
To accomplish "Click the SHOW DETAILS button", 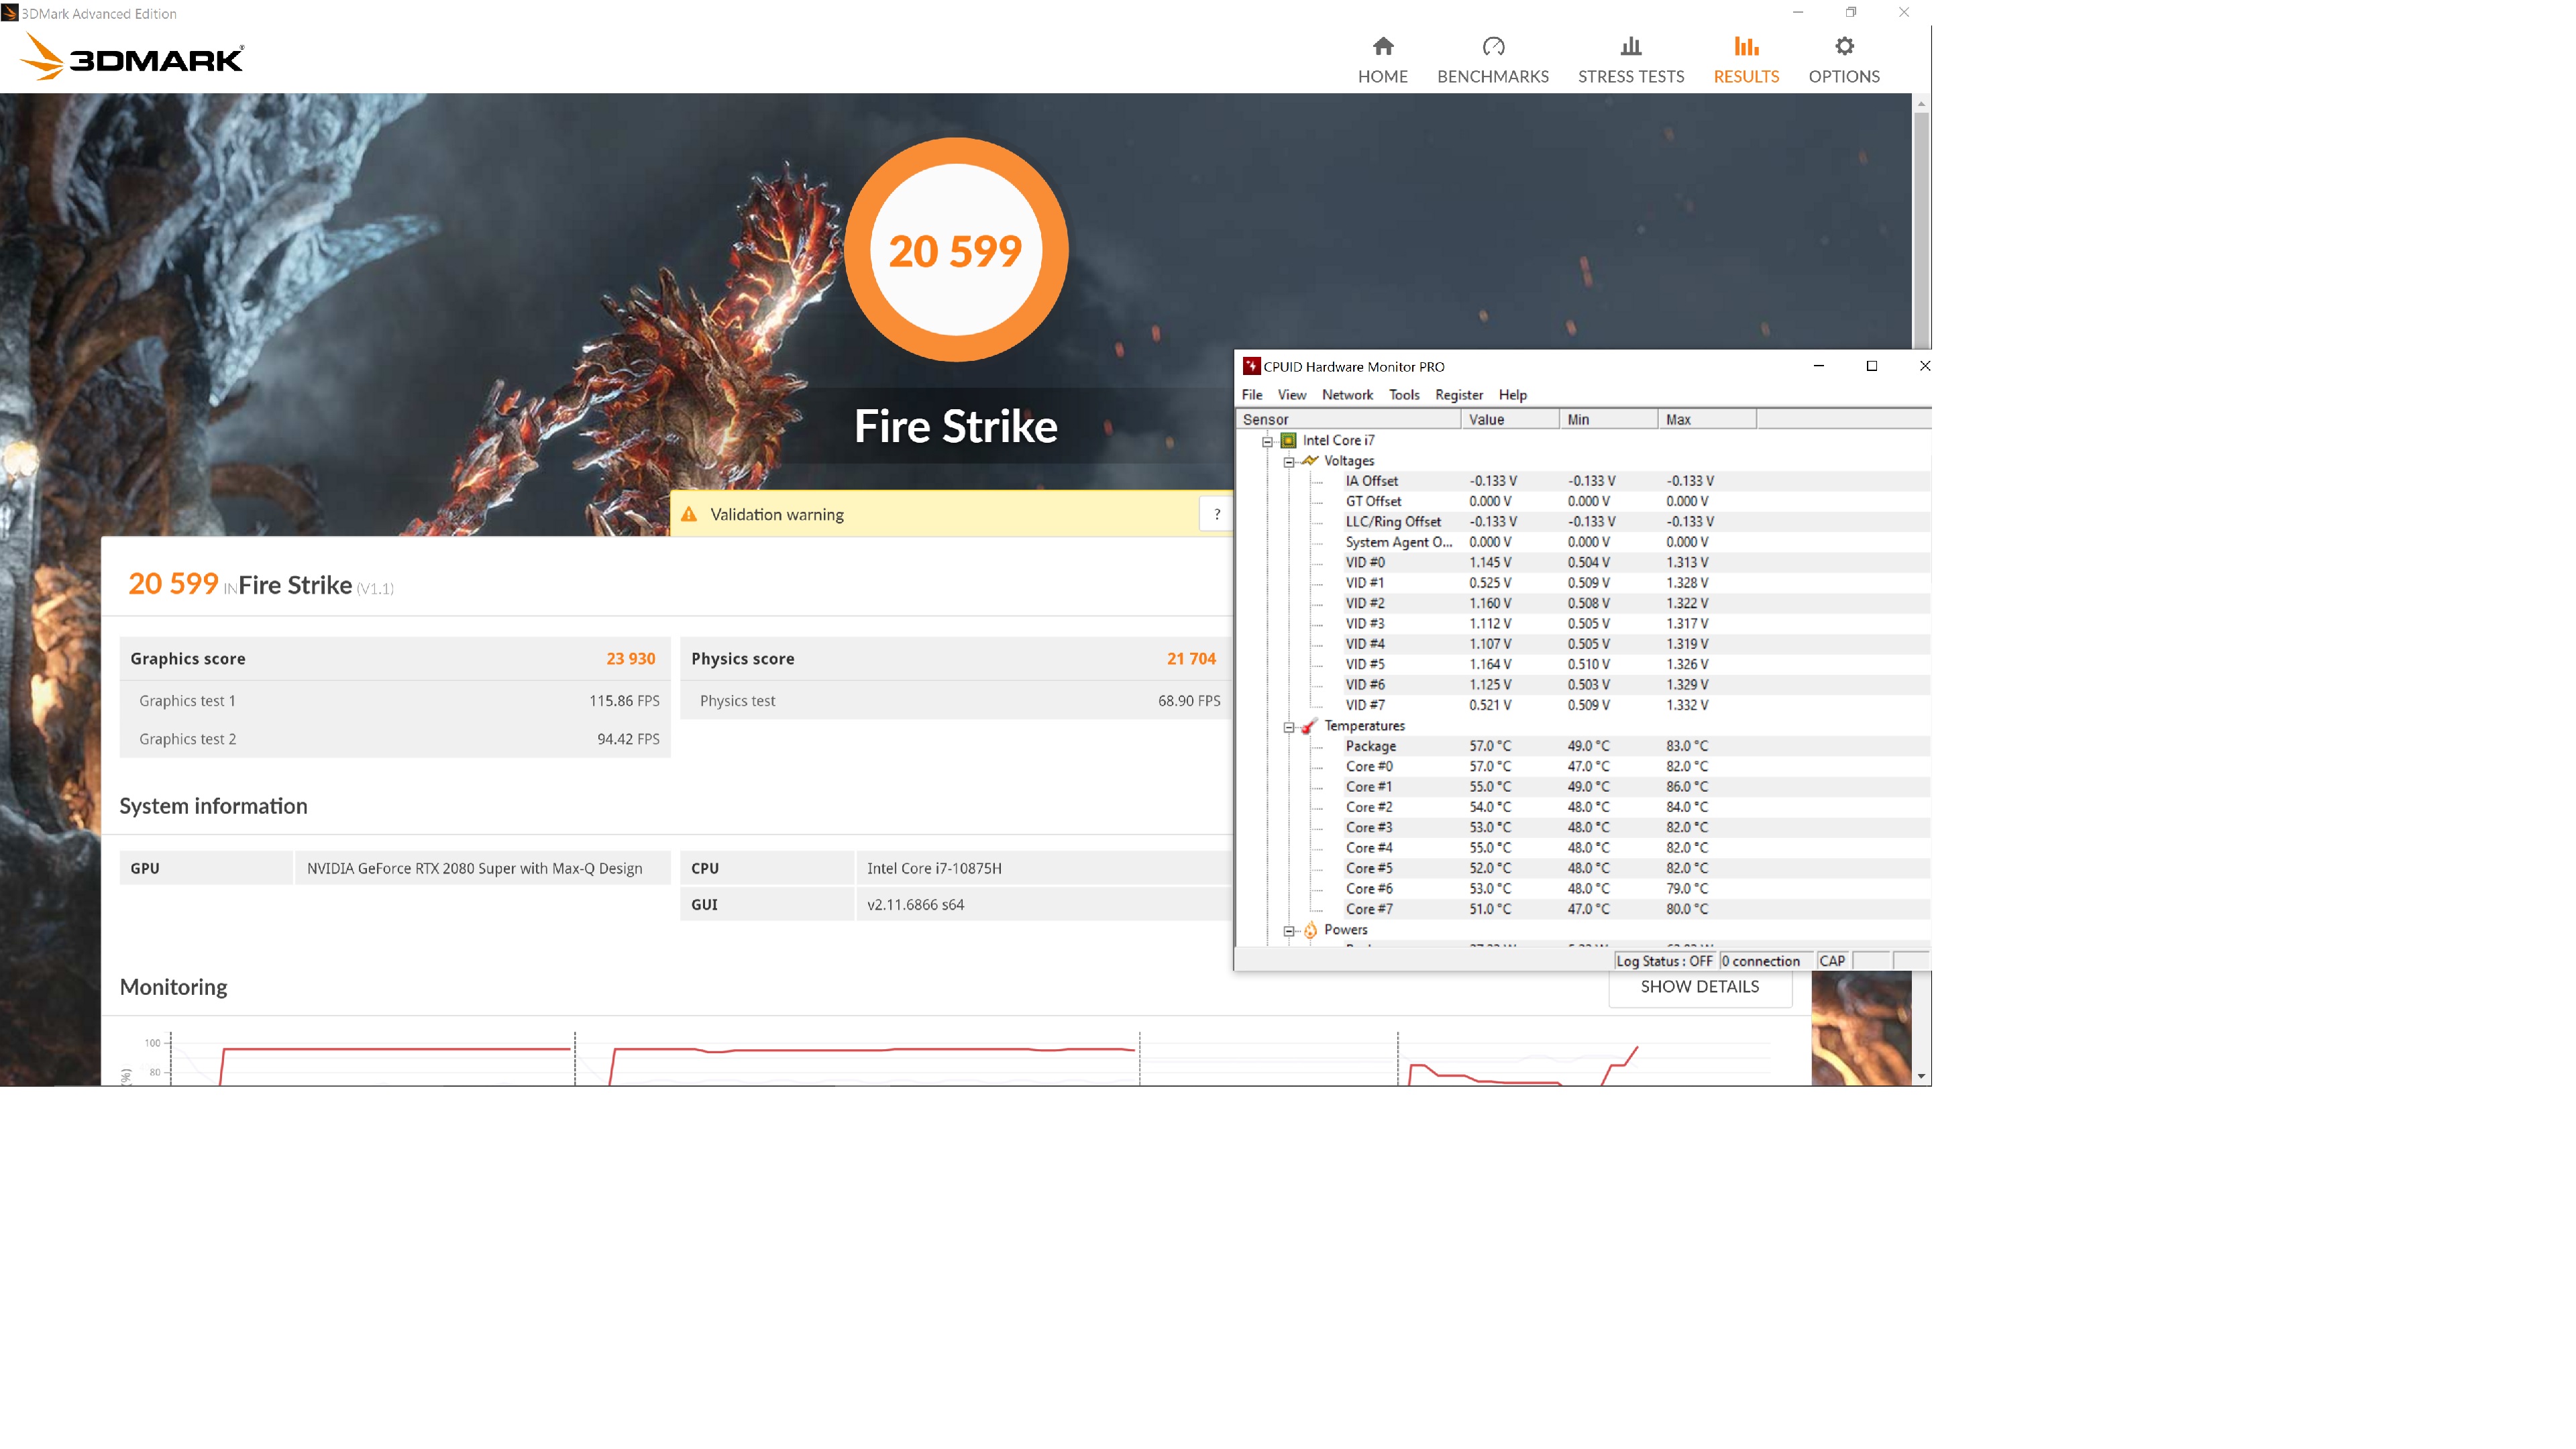I will pos(1699,987).
